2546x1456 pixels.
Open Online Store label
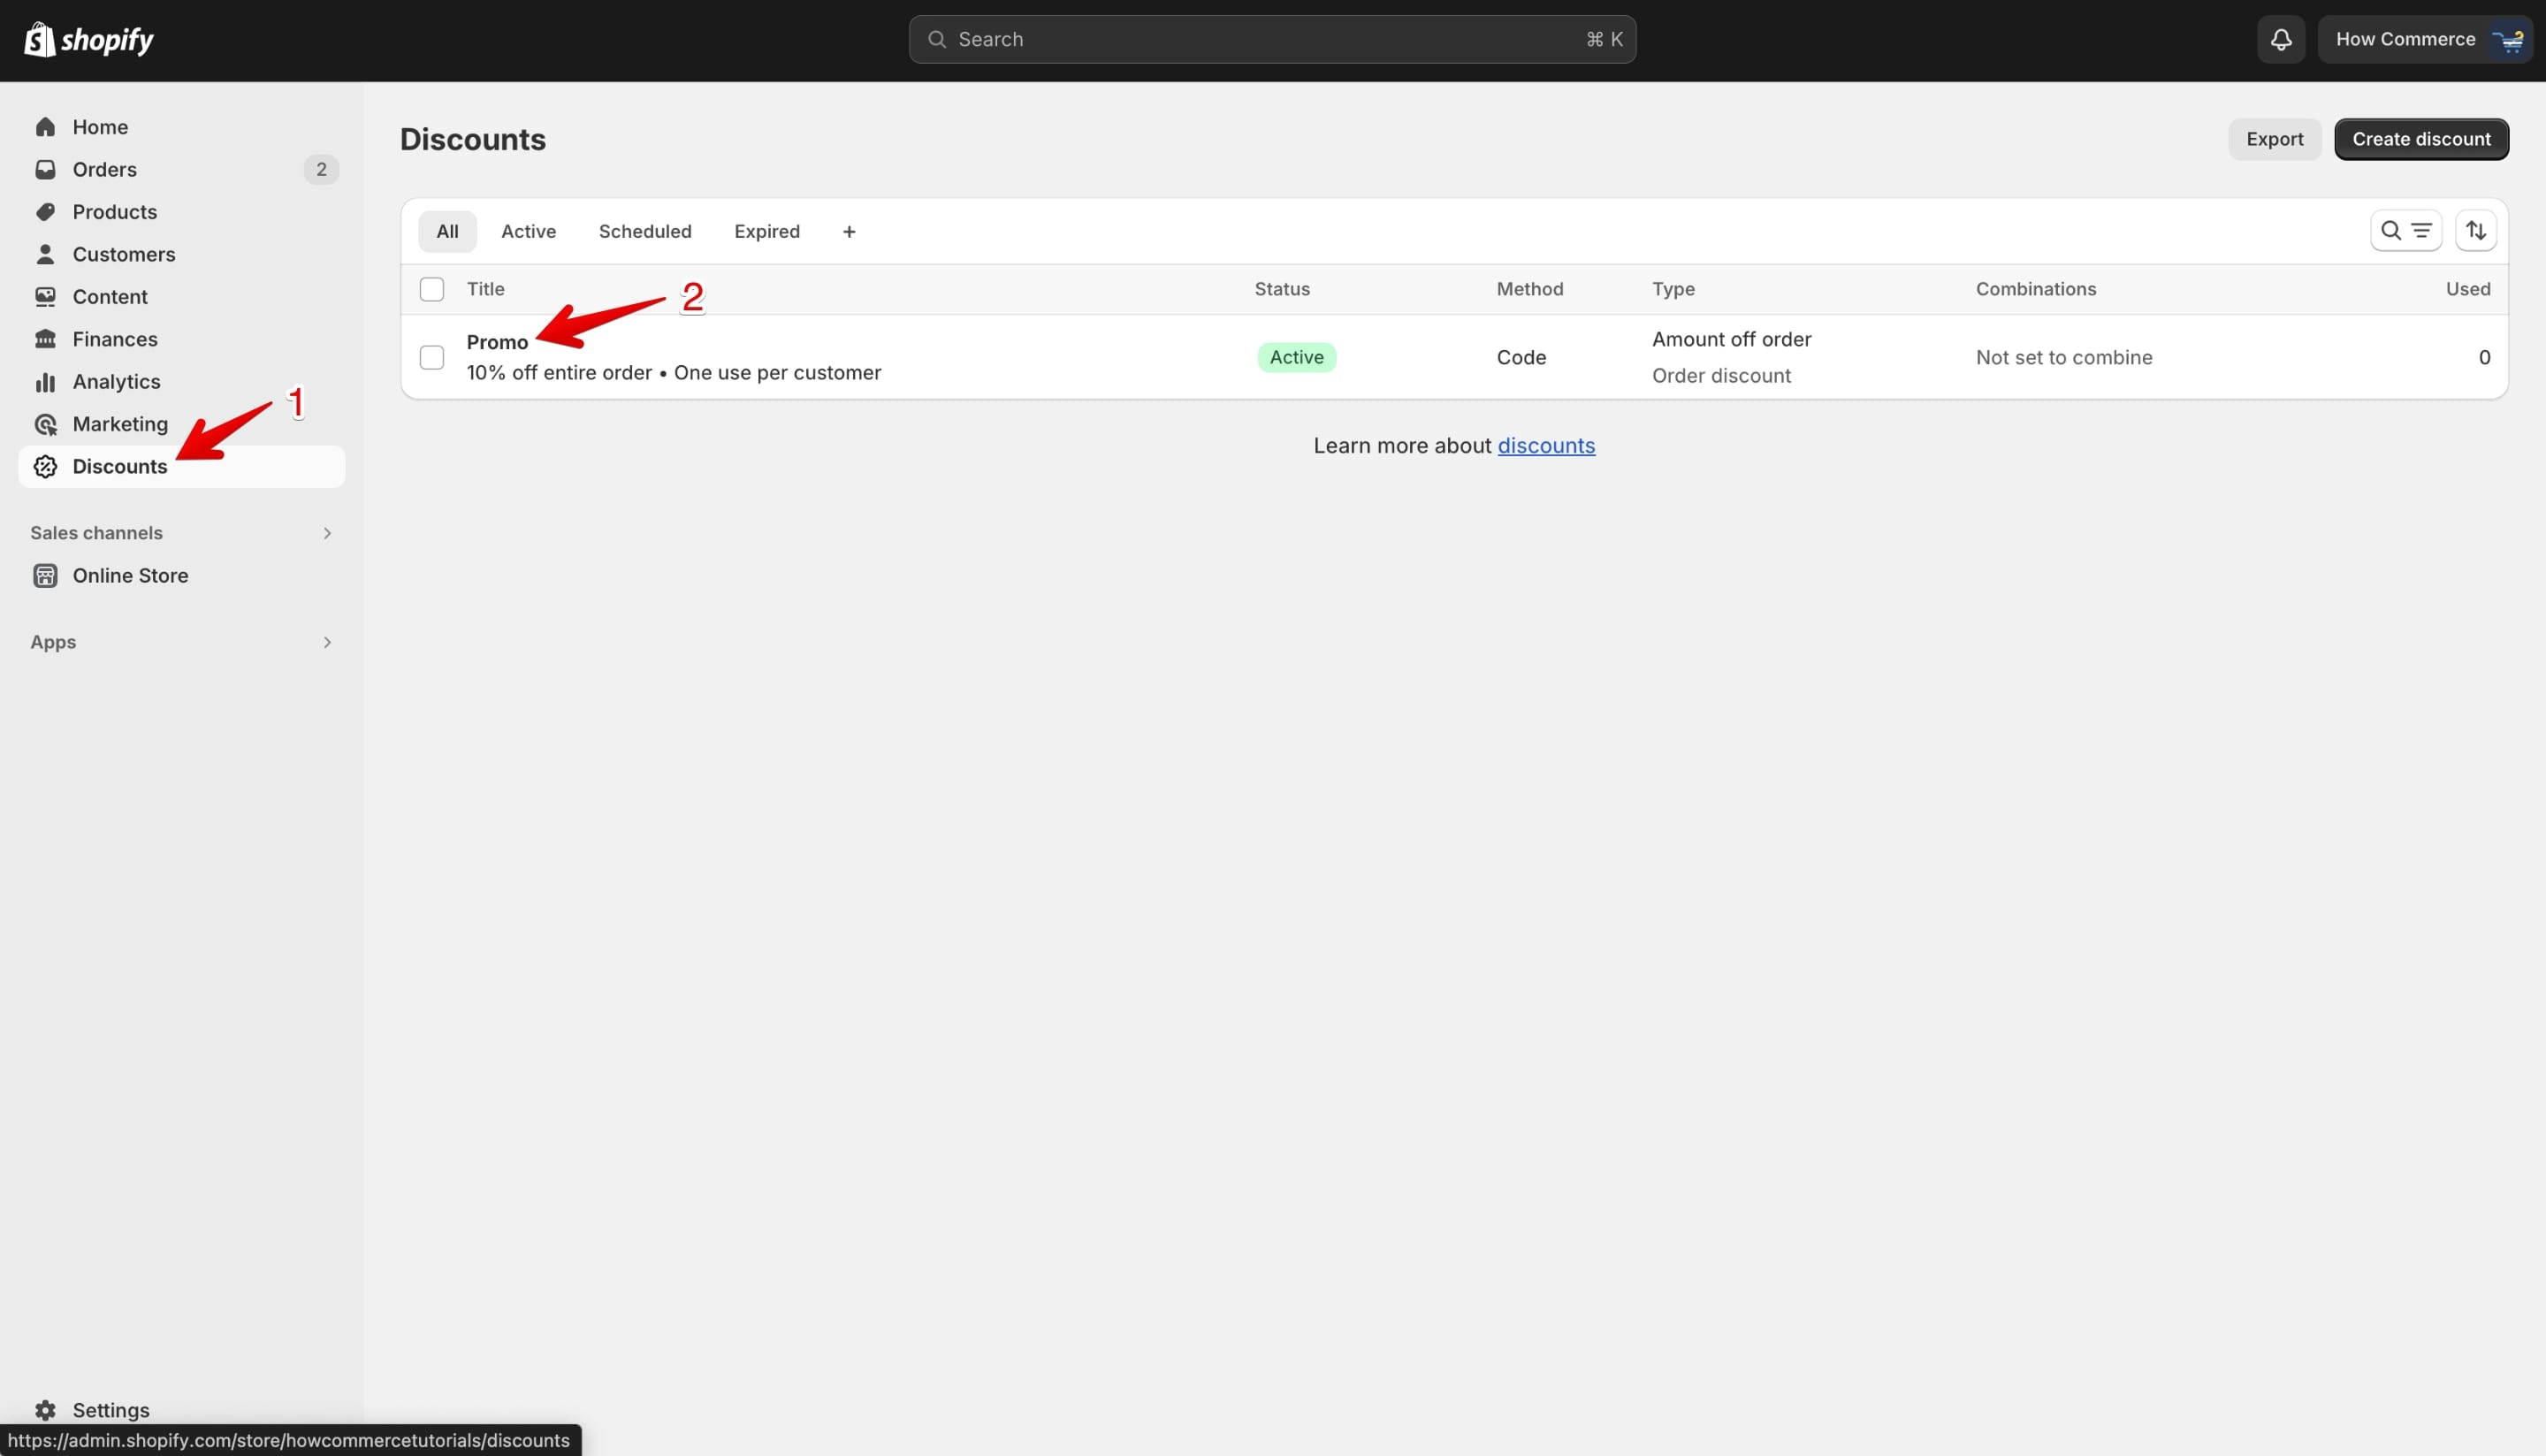pos(130,576)
